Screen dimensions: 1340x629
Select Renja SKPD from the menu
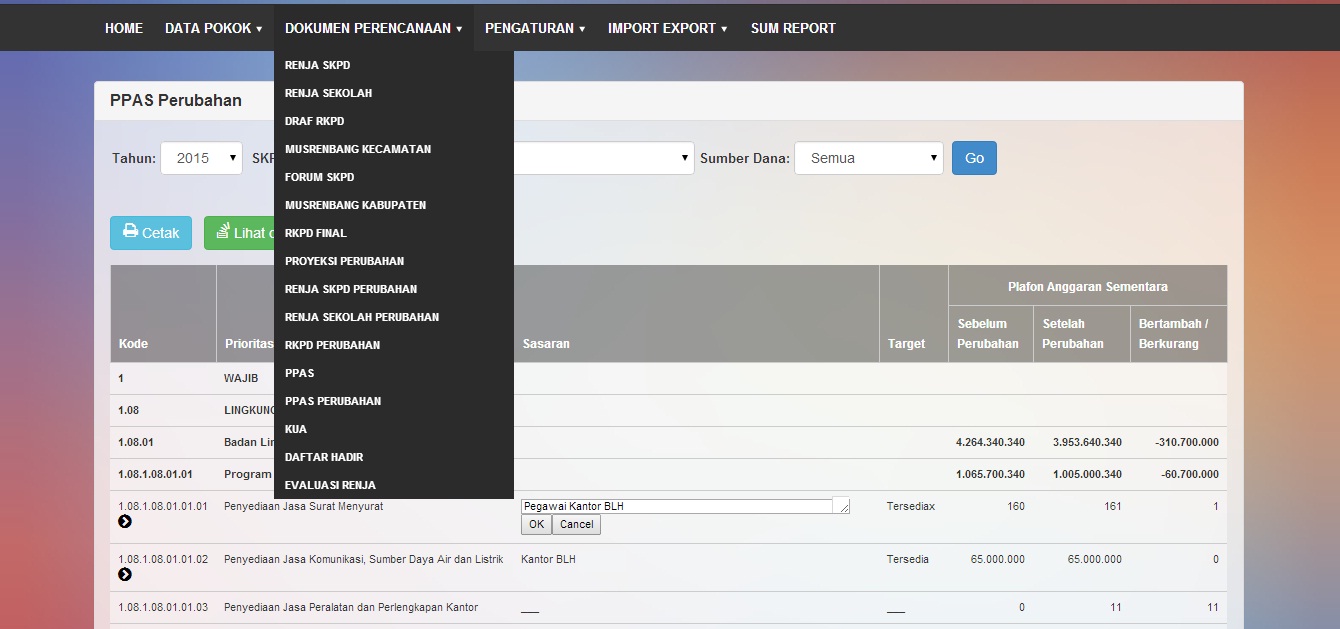(317, 65)
